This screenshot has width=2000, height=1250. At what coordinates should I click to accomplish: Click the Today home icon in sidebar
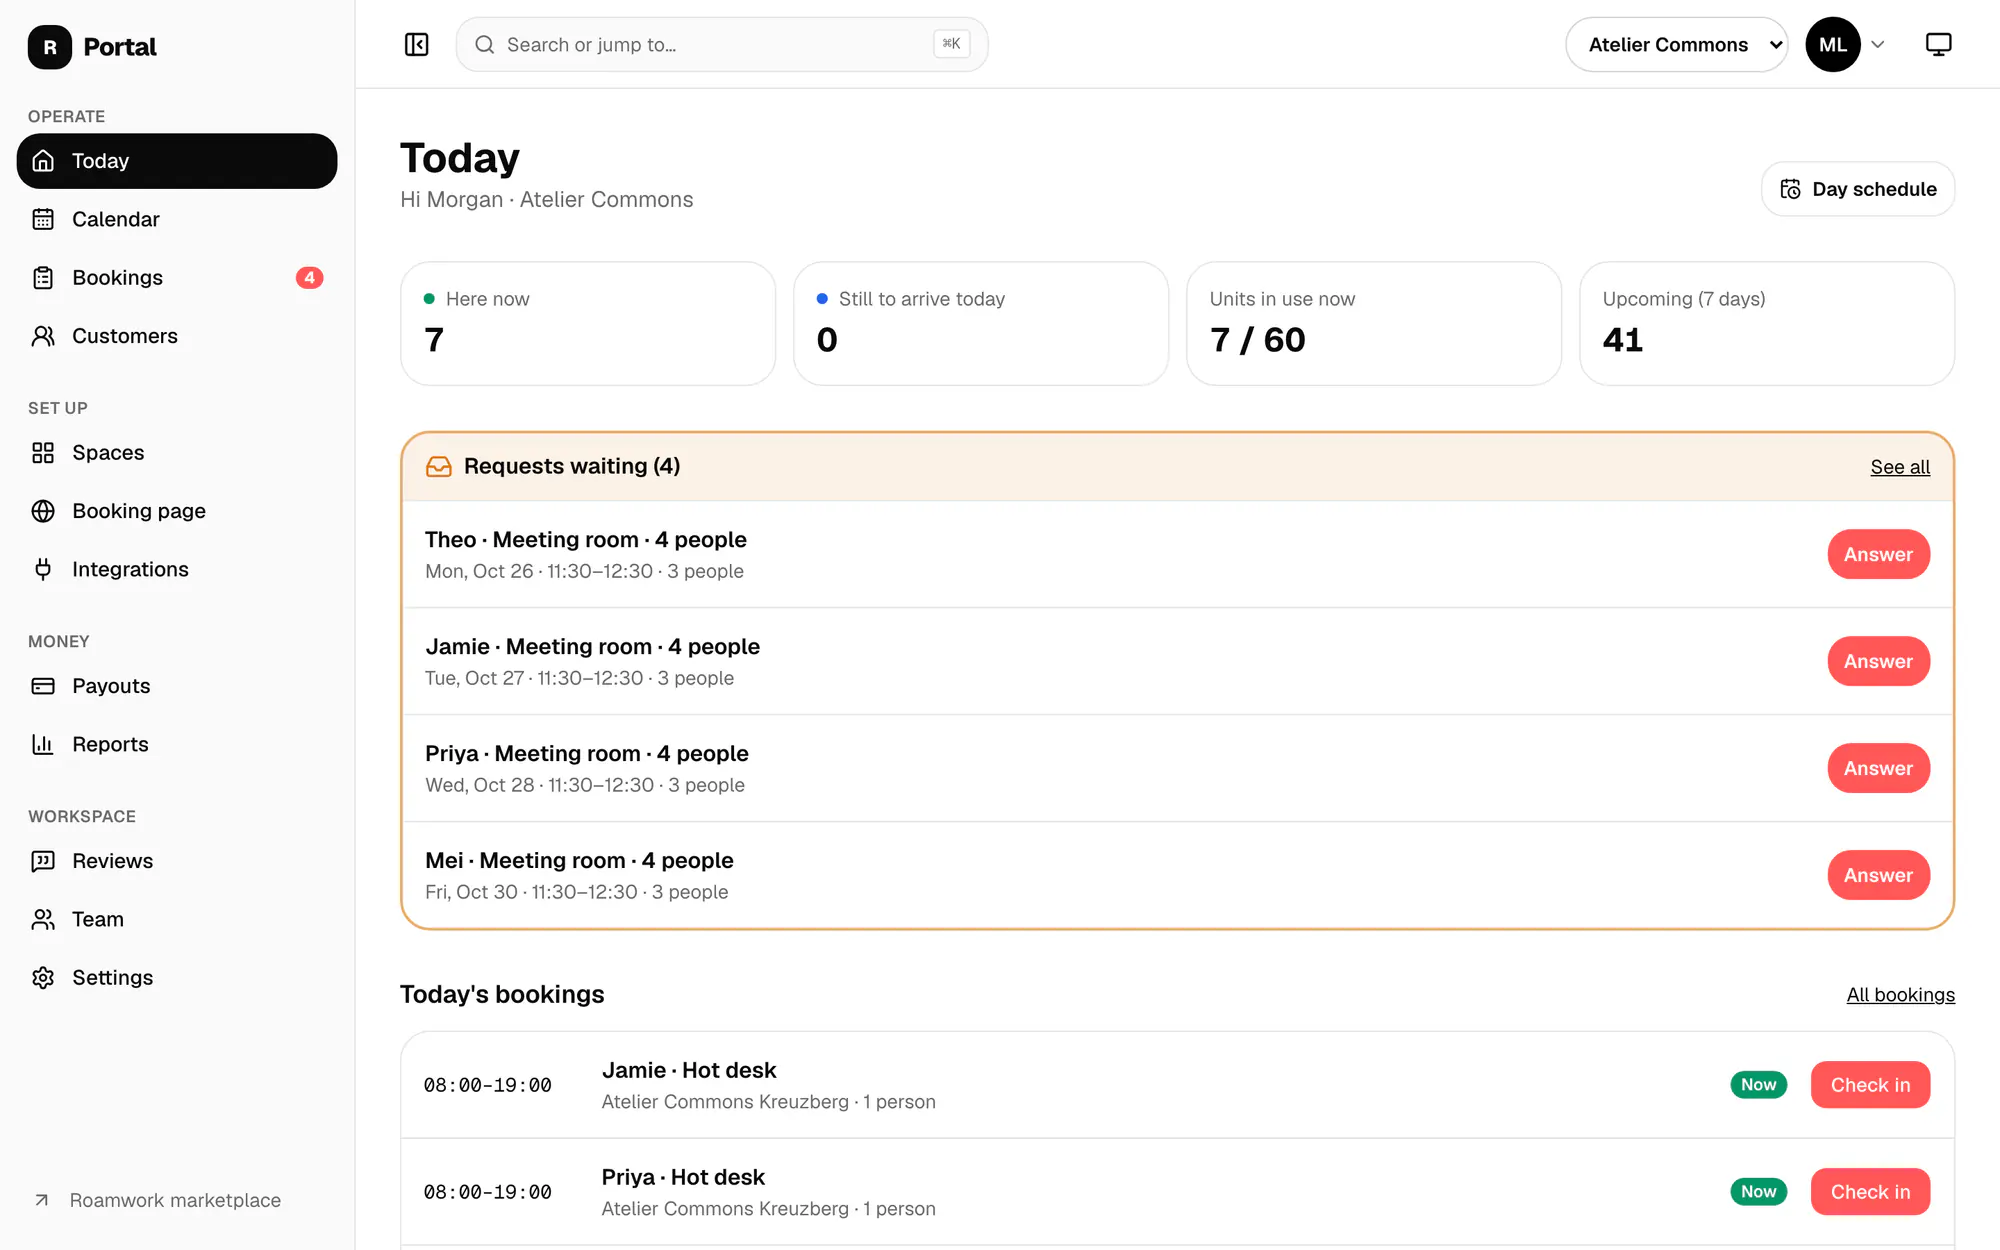tap(43, 161)
